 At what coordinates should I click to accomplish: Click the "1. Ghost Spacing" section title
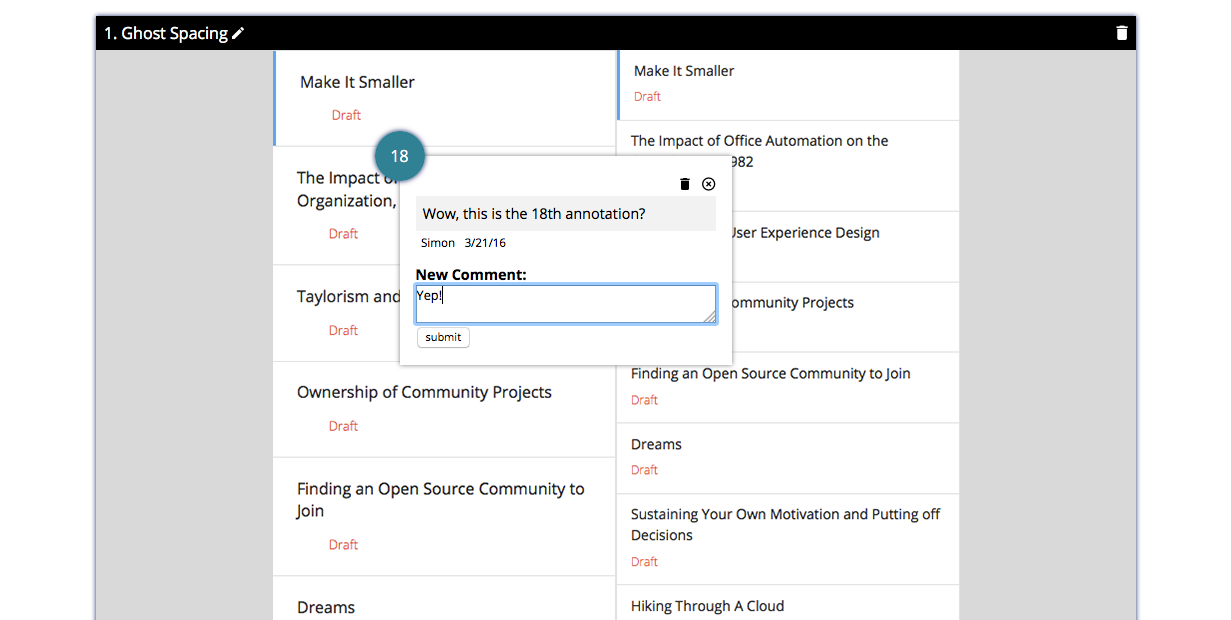tap(166, 34)
